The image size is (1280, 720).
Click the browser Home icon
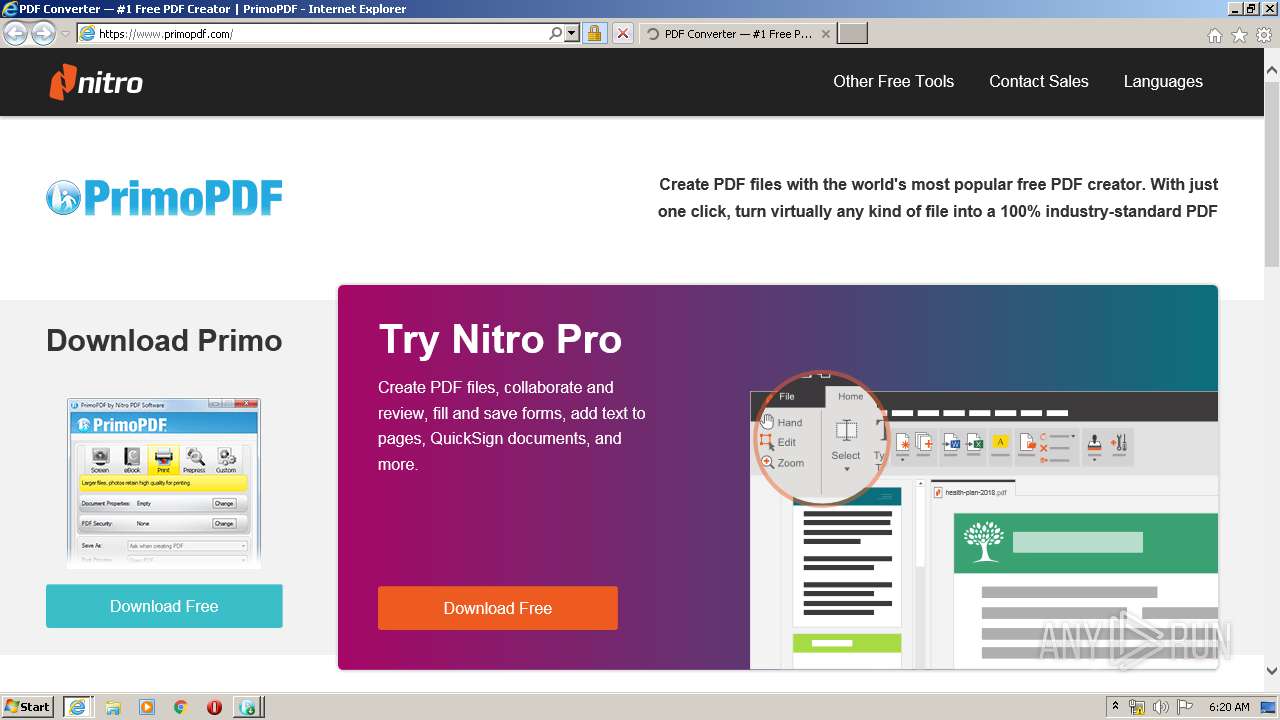pos(1214,35)
